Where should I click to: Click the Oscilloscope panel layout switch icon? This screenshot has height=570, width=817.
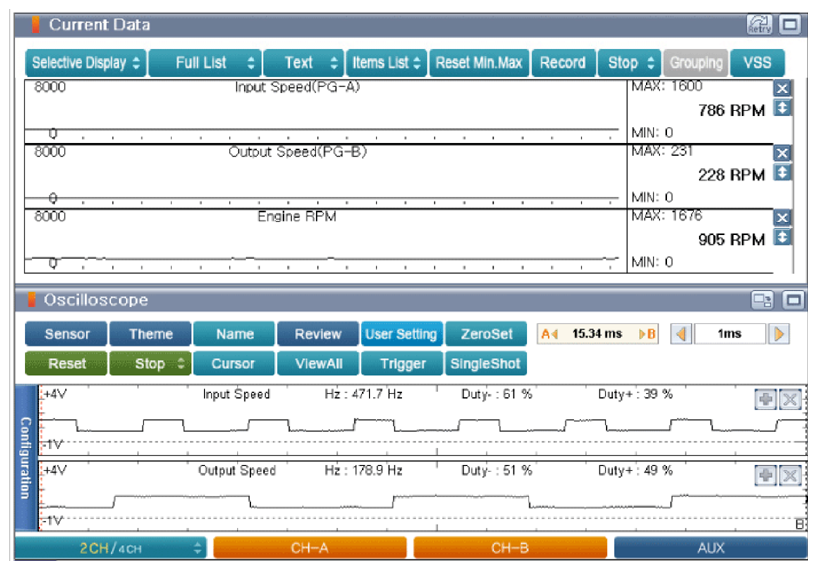[x=763, y=300]
